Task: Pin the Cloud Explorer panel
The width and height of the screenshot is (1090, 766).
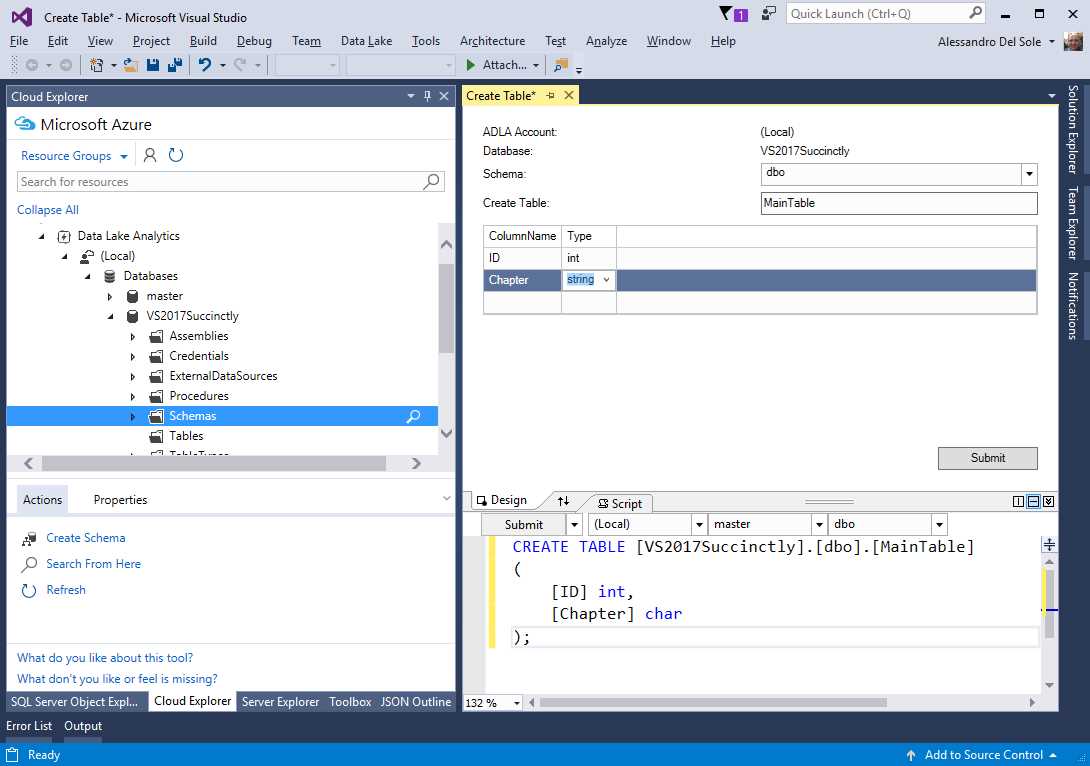Action: click(x=426, y=96)
